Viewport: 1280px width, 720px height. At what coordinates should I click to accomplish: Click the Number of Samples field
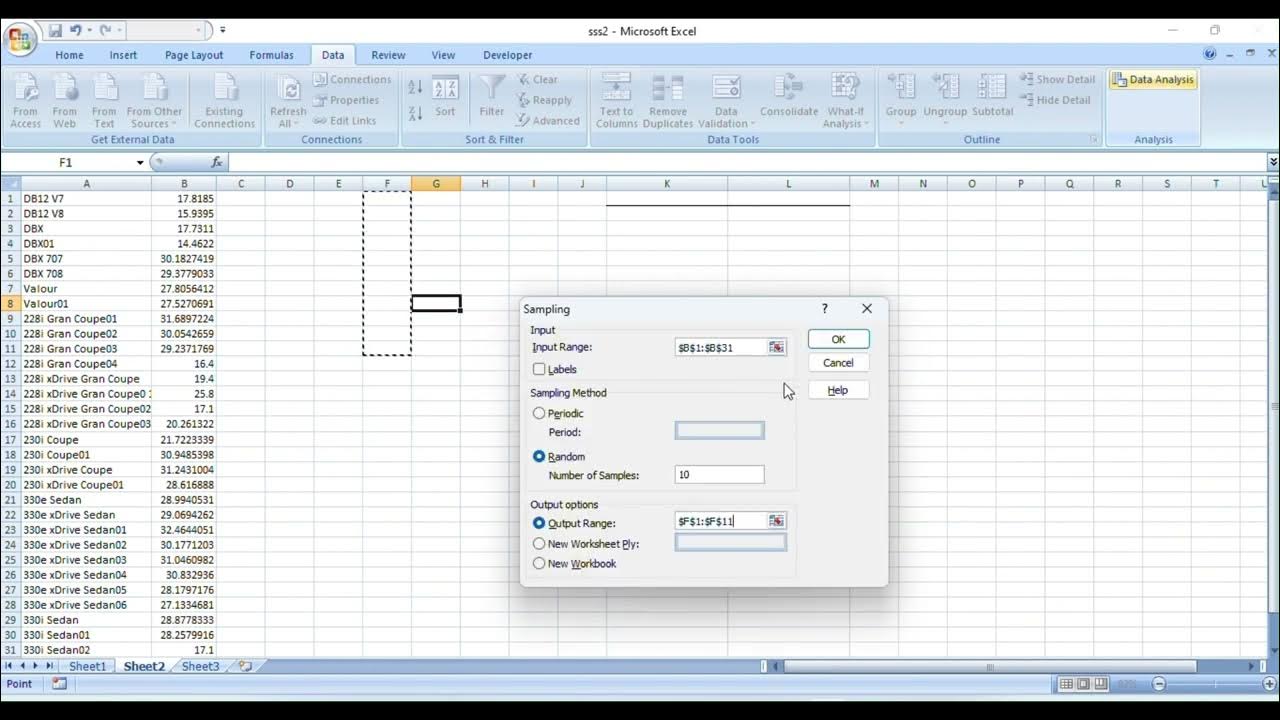pos(719,475)
